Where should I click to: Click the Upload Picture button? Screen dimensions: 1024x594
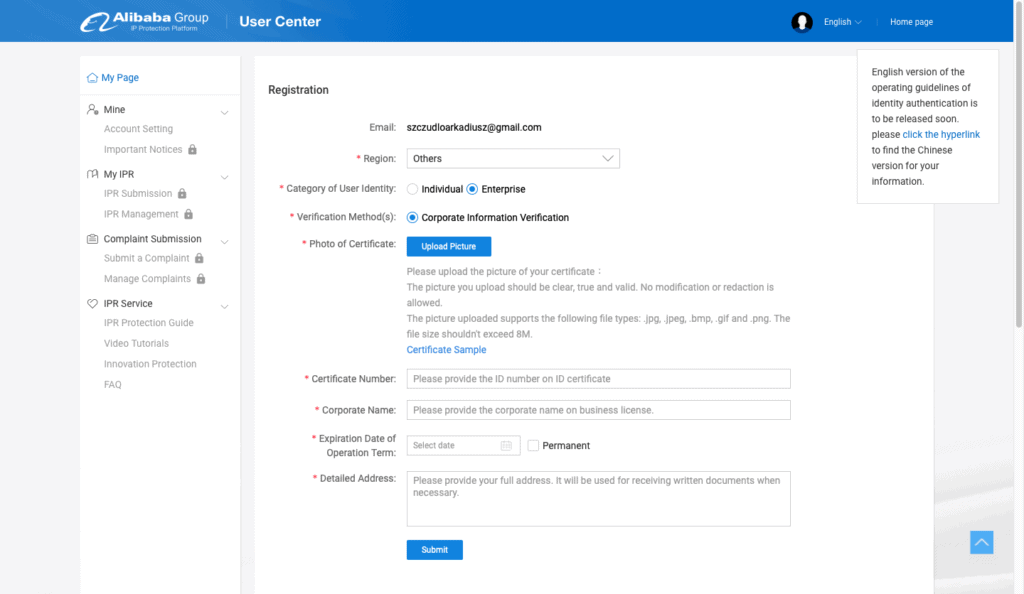coord(448,246)
